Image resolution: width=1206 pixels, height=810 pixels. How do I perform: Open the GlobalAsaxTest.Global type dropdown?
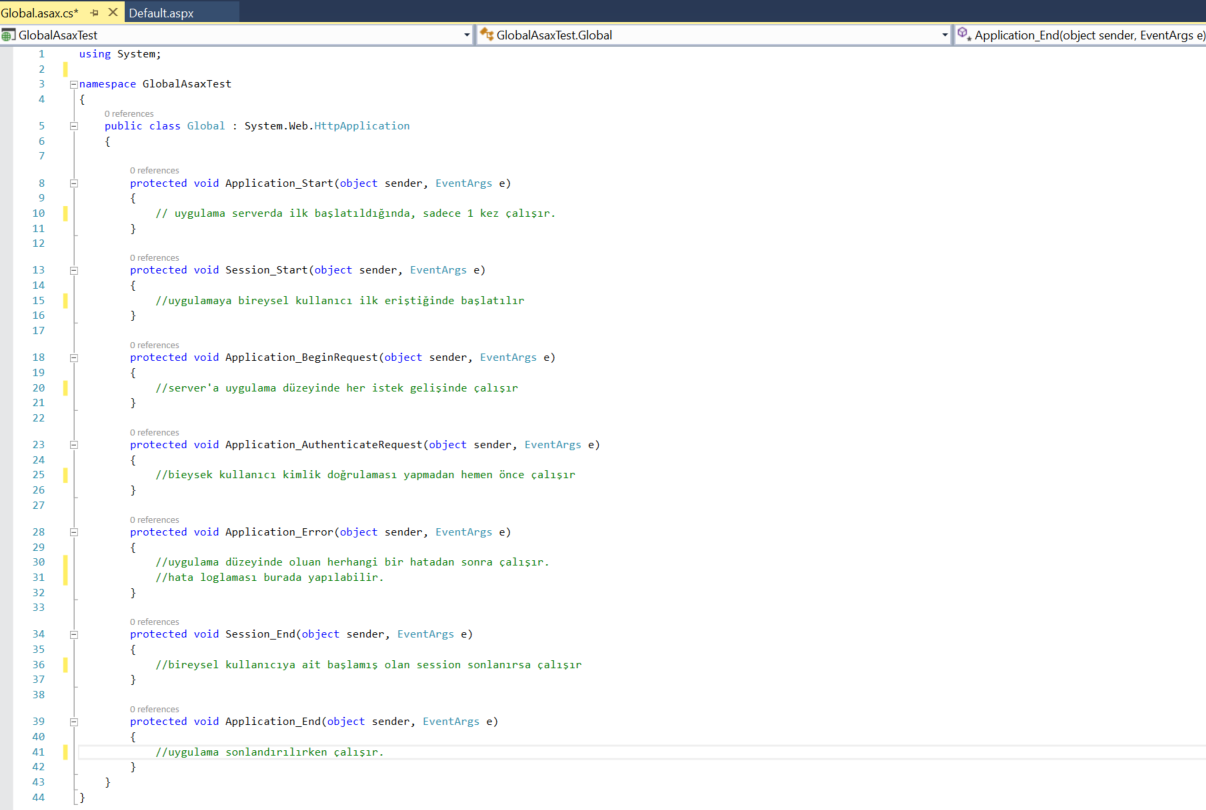945,35
